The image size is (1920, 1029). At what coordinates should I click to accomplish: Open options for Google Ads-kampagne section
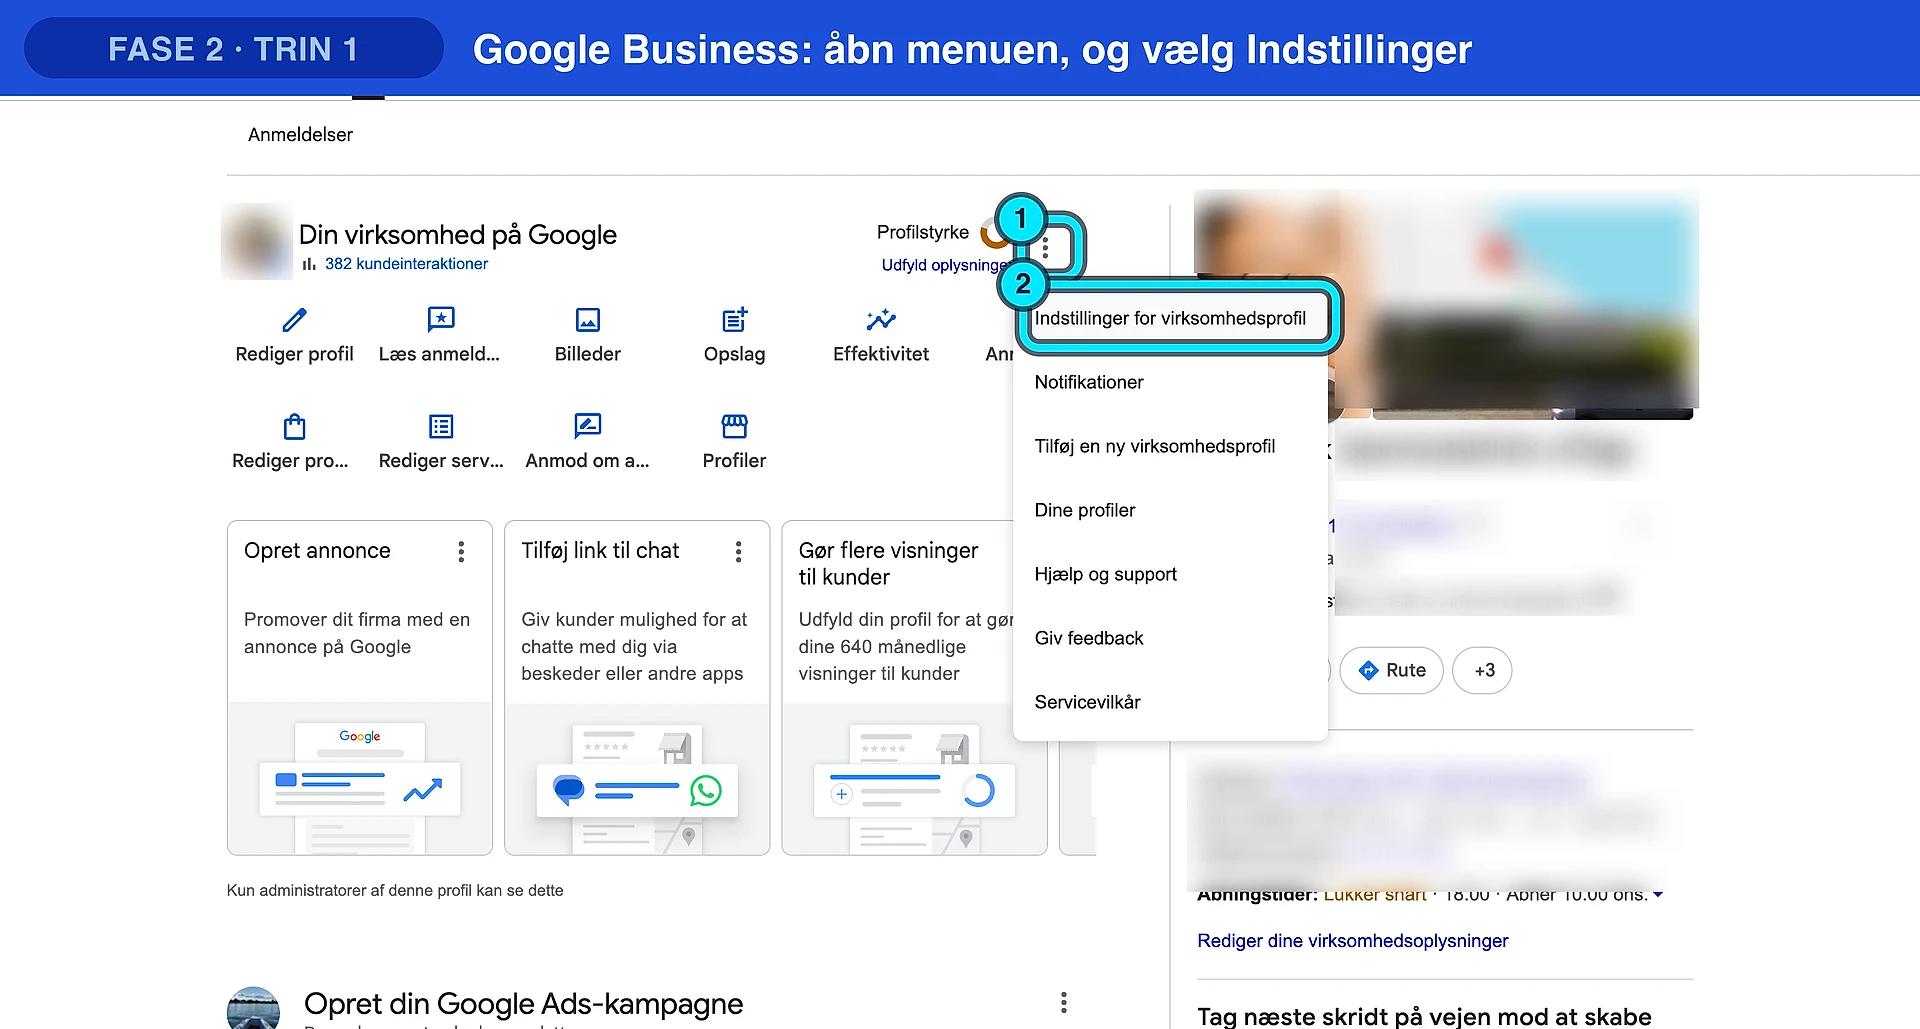pos(1063,1002)
